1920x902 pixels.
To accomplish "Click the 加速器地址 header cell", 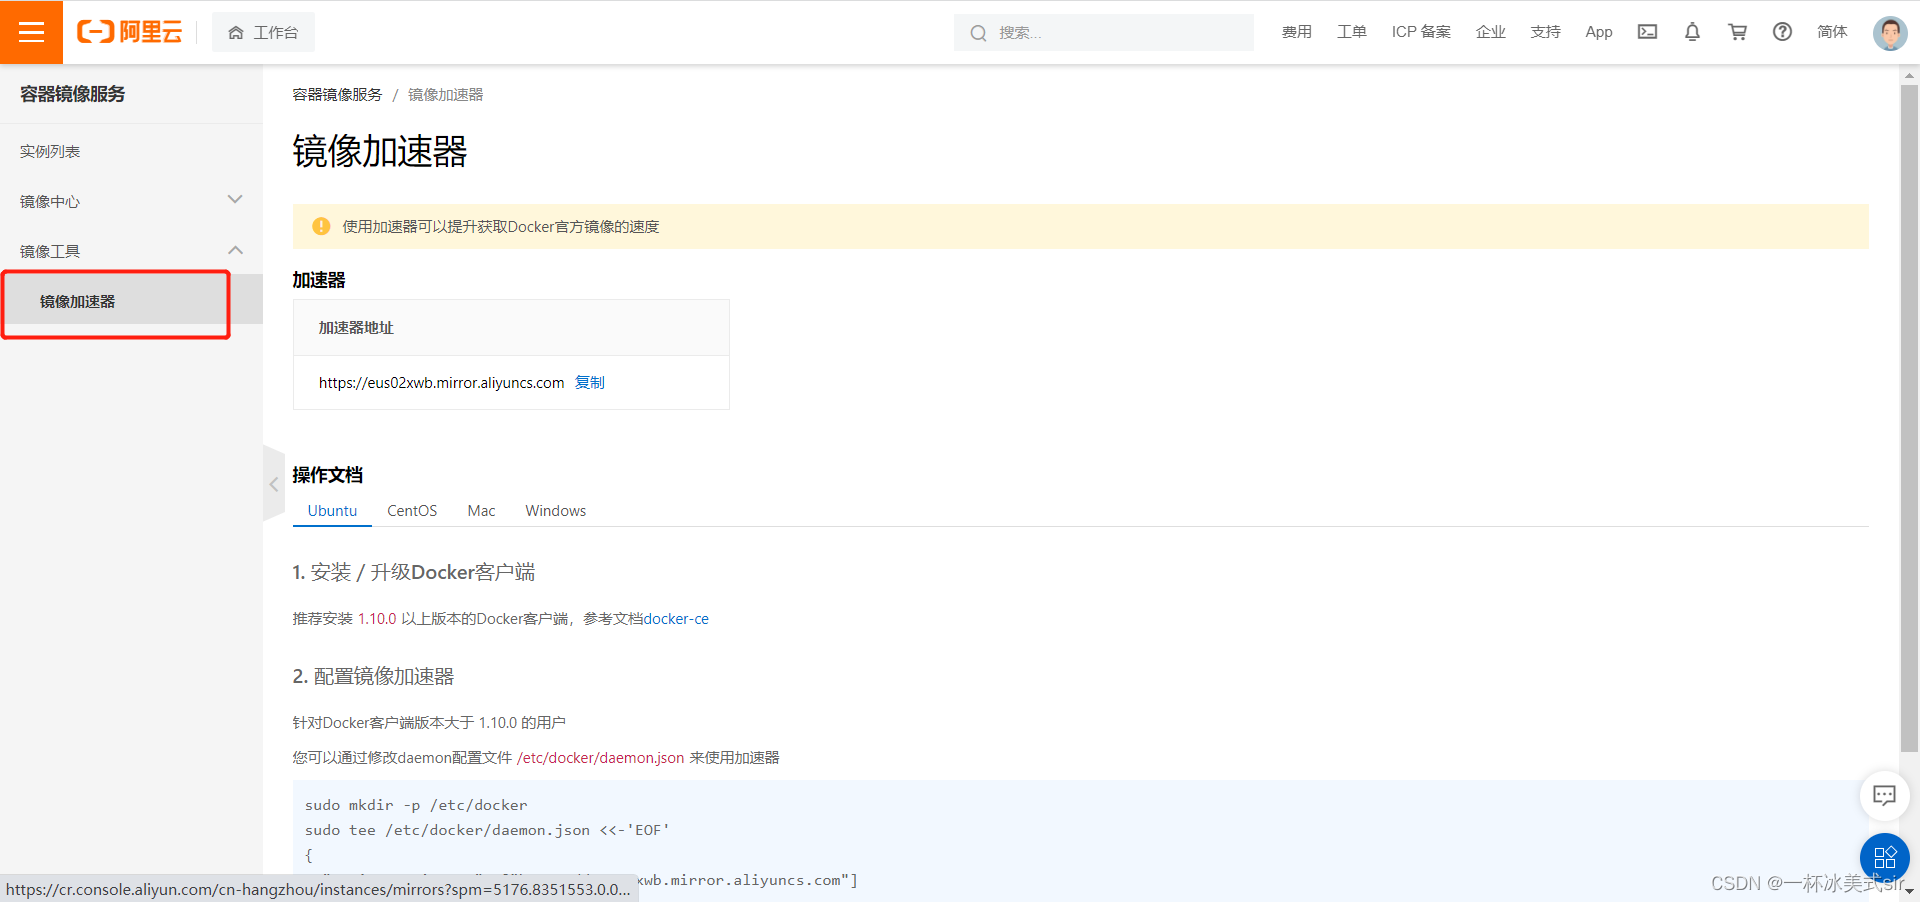I will point(511,327).
